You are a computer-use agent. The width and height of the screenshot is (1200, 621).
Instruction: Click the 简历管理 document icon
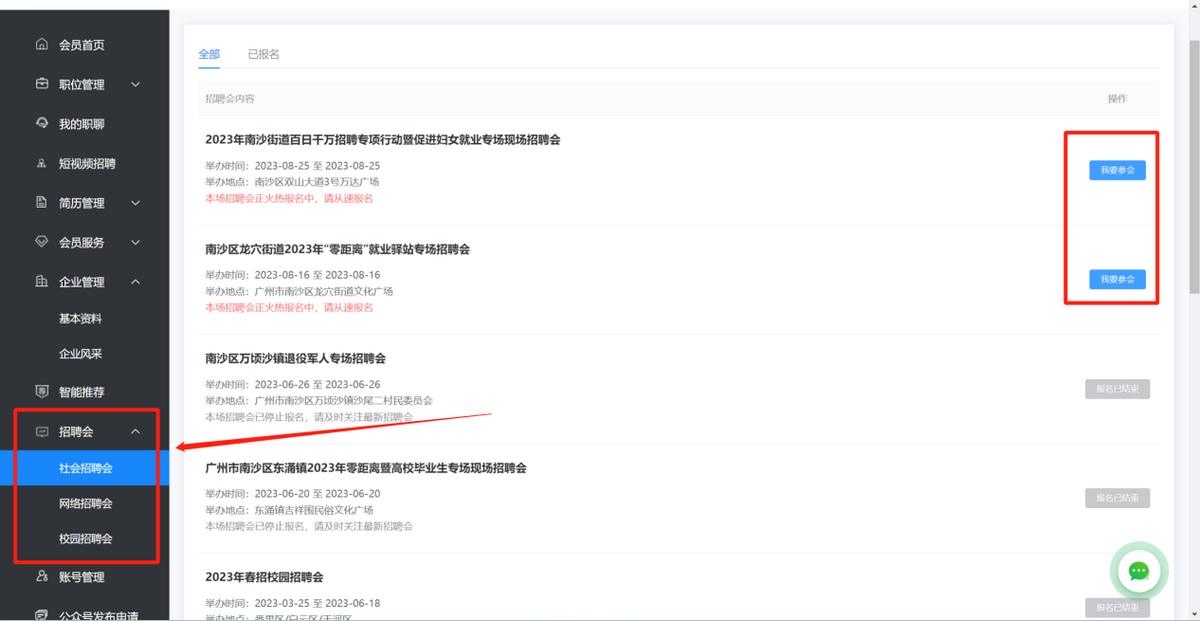coord(40,202)
